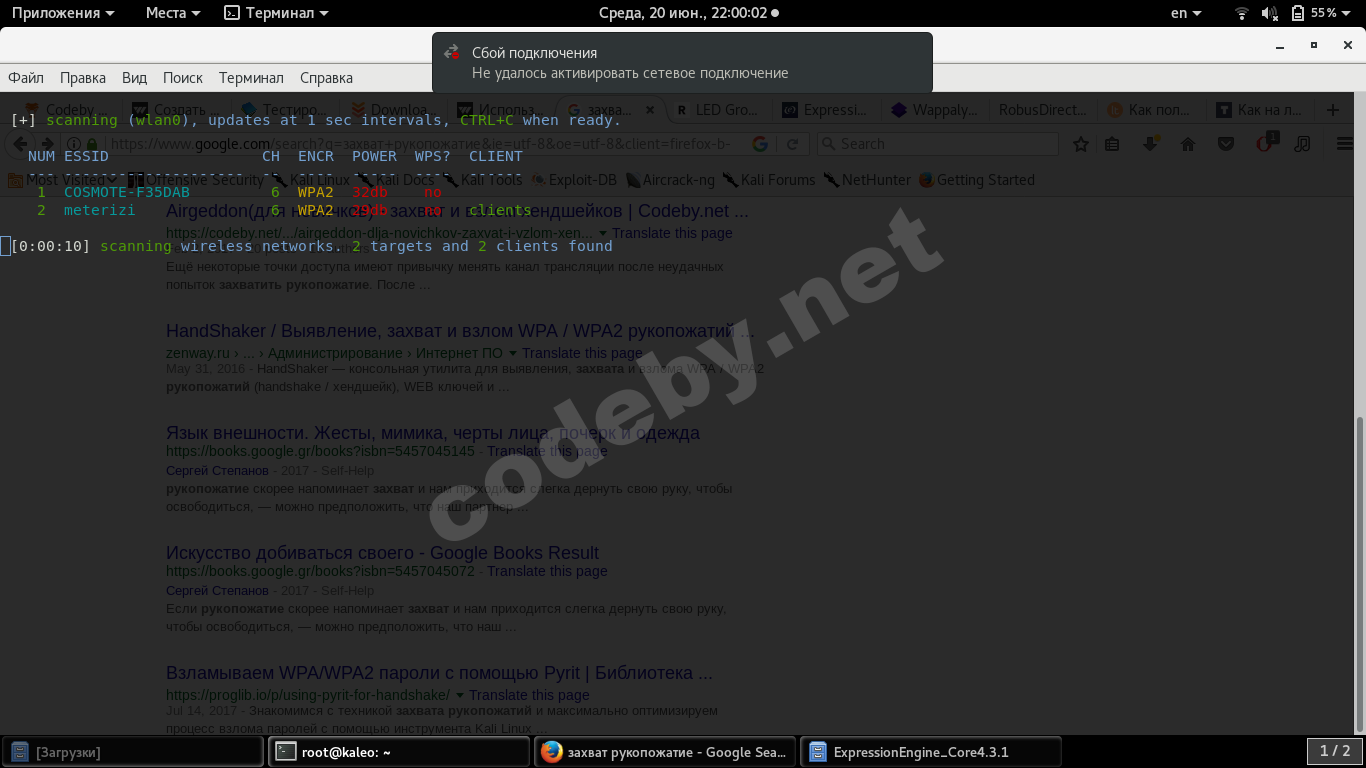Click the Firefox back arrow button

tap(22, 144)
